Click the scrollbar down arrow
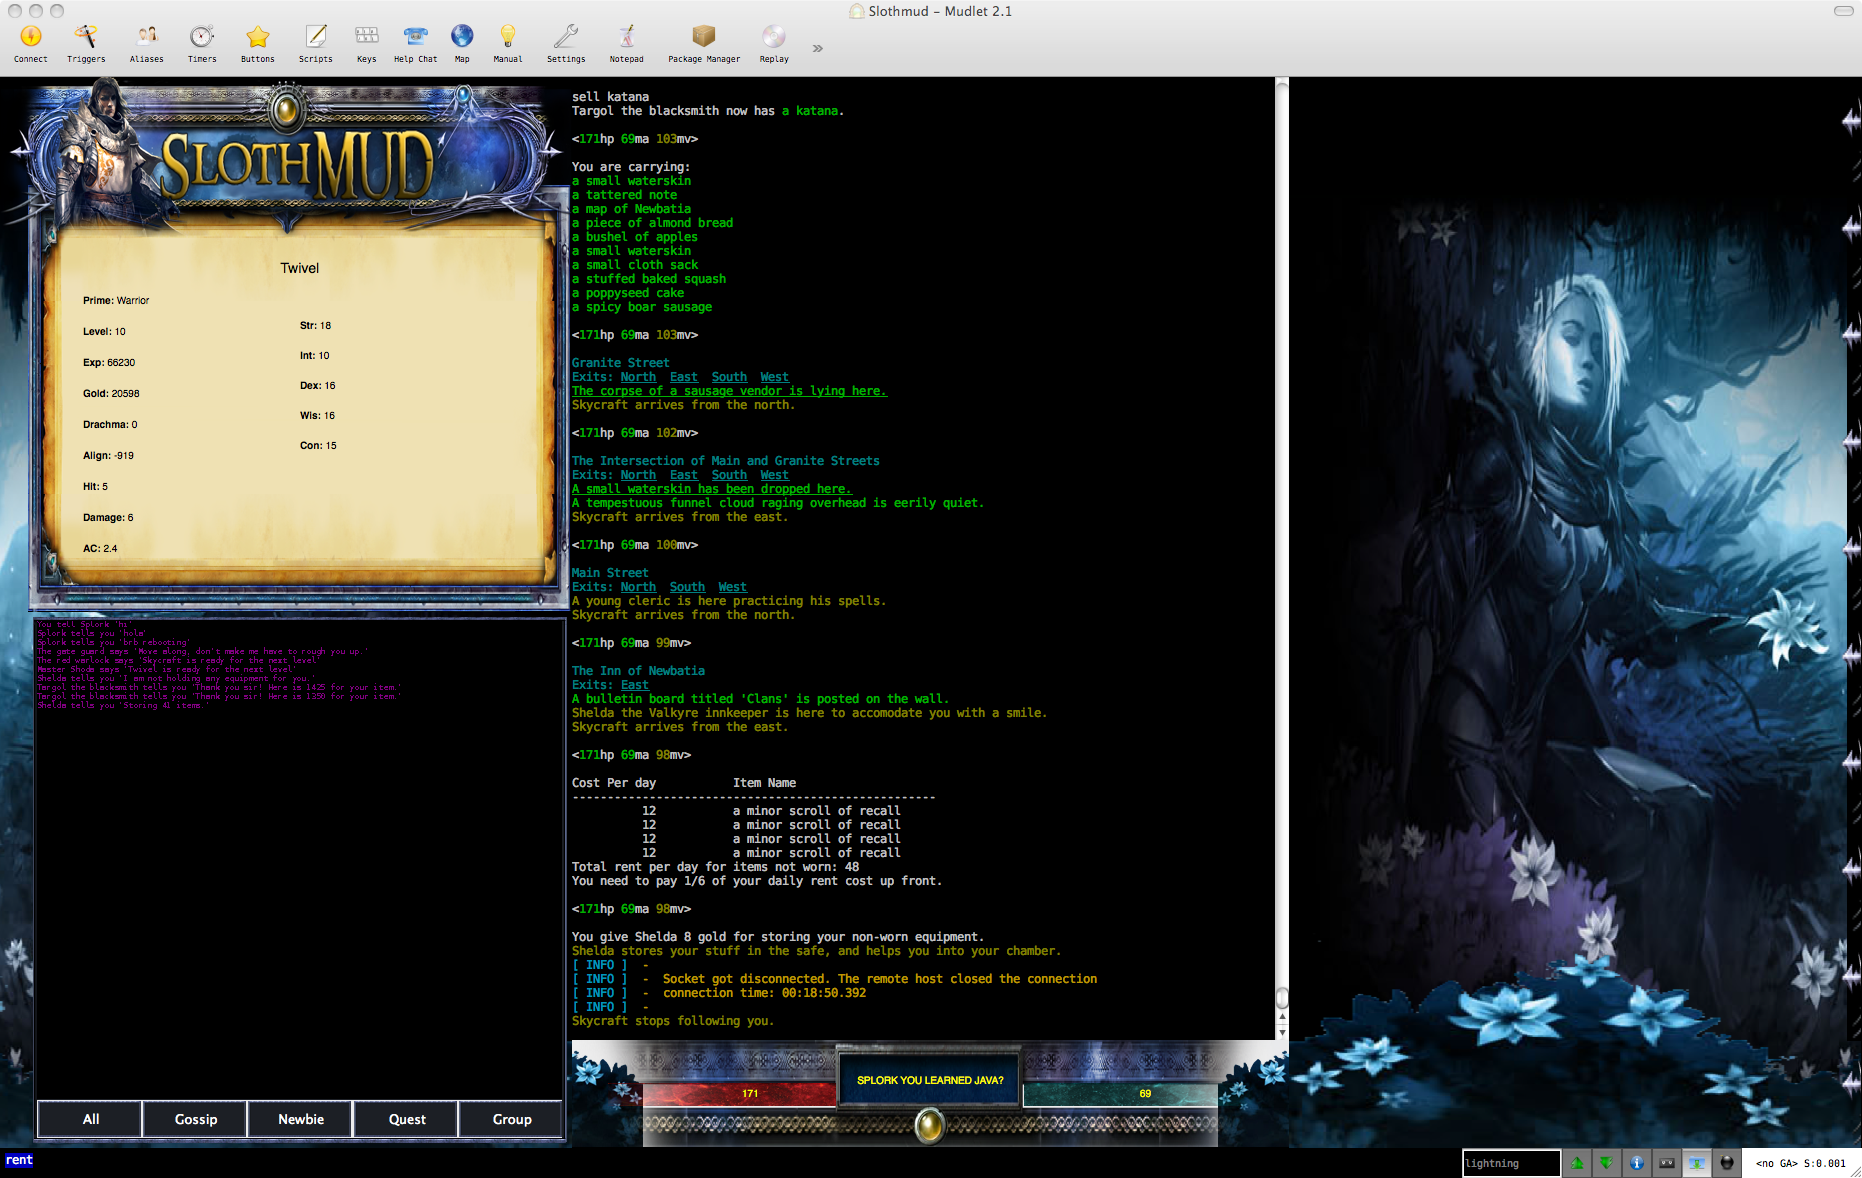1862x1178 pixels. (x=1282, y=1032)
